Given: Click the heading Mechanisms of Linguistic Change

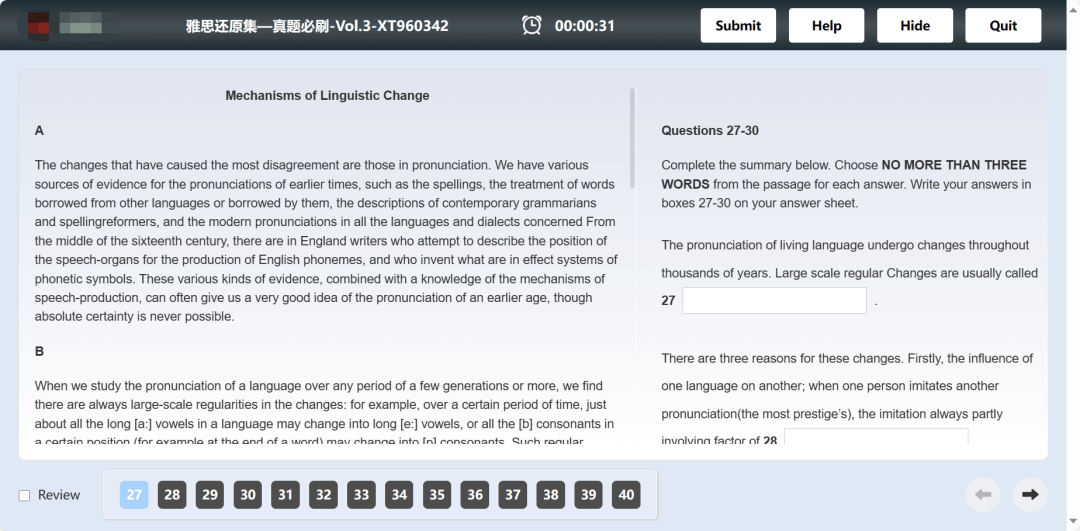Looking at the screenshot, I should [327, 96].
